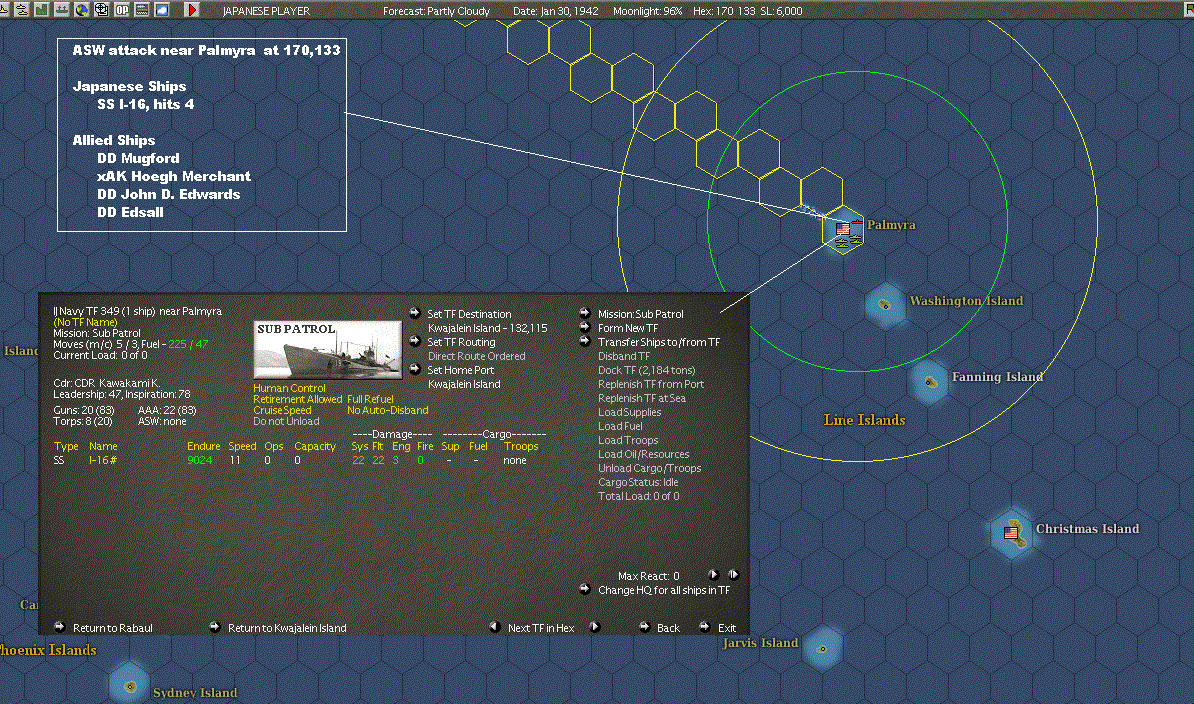Screen dimensions: 1194x704
Task: Set Max React to maximum with second arrow
Action: [733, 575]
